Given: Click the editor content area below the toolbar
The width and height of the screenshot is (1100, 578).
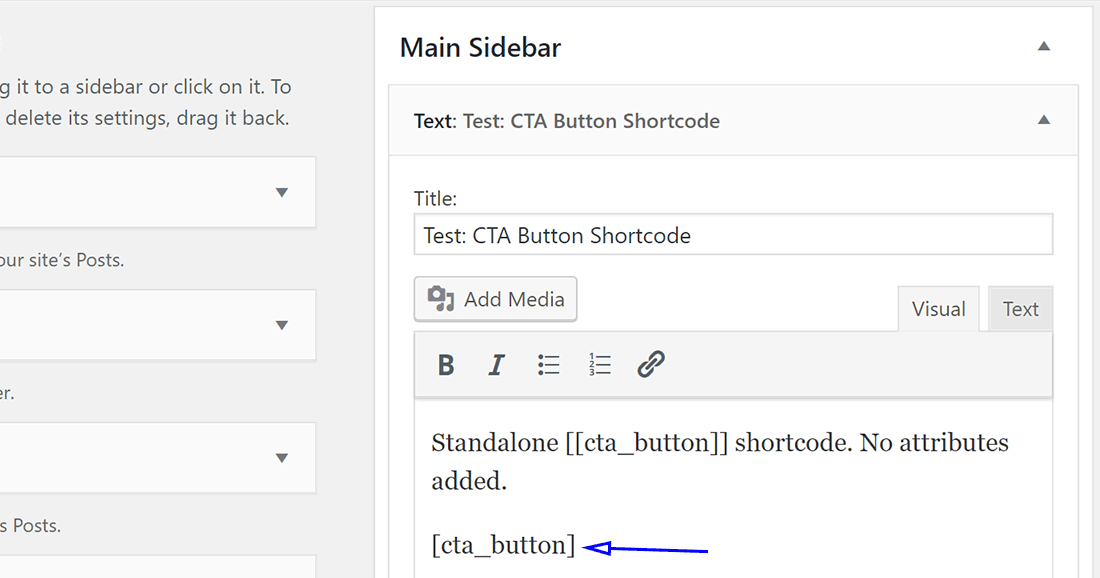Looking at the screenshot, I should pyautogui.click(x=733, y=490).
